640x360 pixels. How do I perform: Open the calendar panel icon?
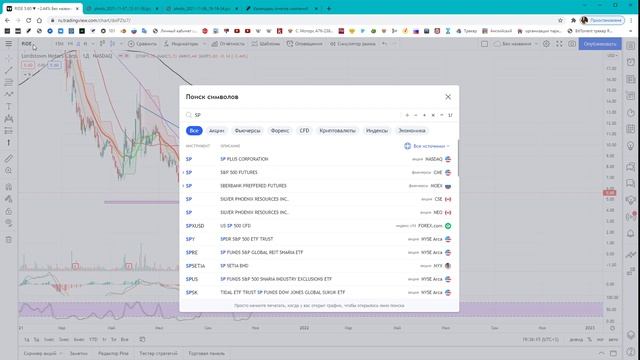coord(631,129)
